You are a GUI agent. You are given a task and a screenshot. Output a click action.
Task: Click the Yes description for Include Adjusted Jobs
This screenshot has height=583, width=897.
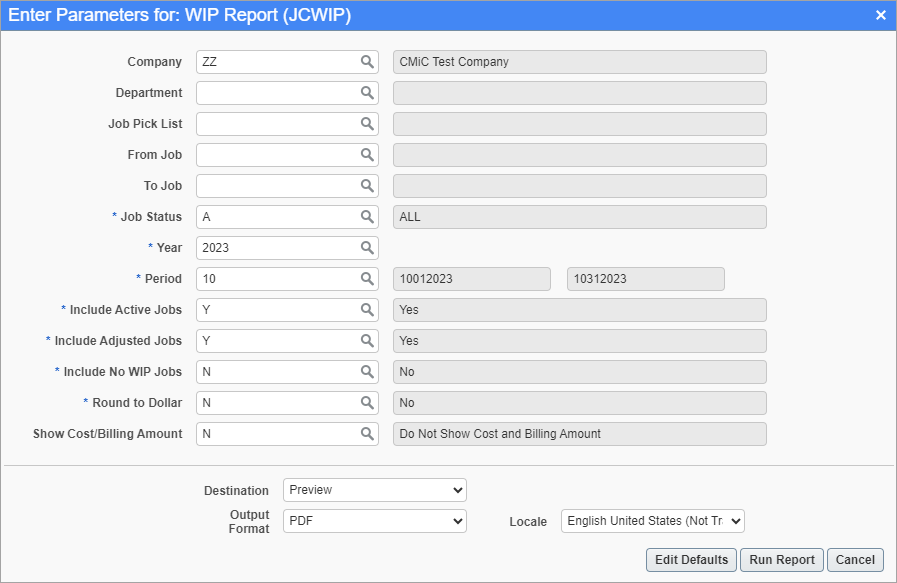pyautogui.click(x=580, y=340)
